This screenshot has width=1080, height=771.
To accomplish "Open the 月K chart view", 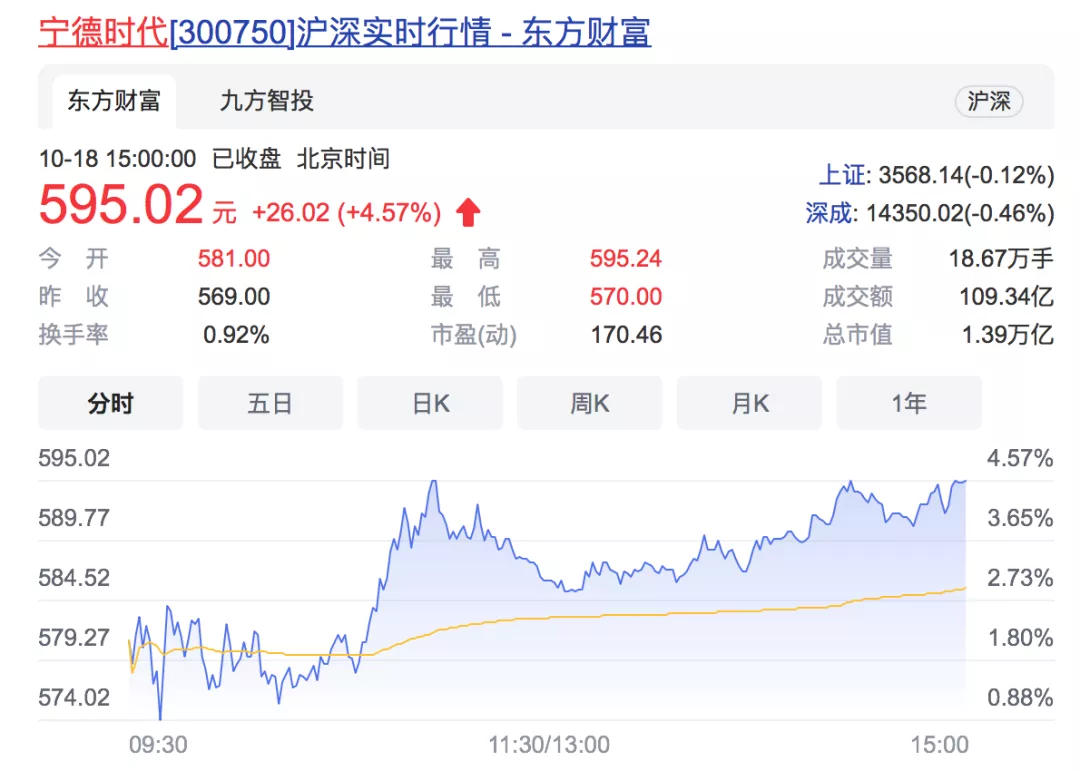I will click(x=749, y=403).
